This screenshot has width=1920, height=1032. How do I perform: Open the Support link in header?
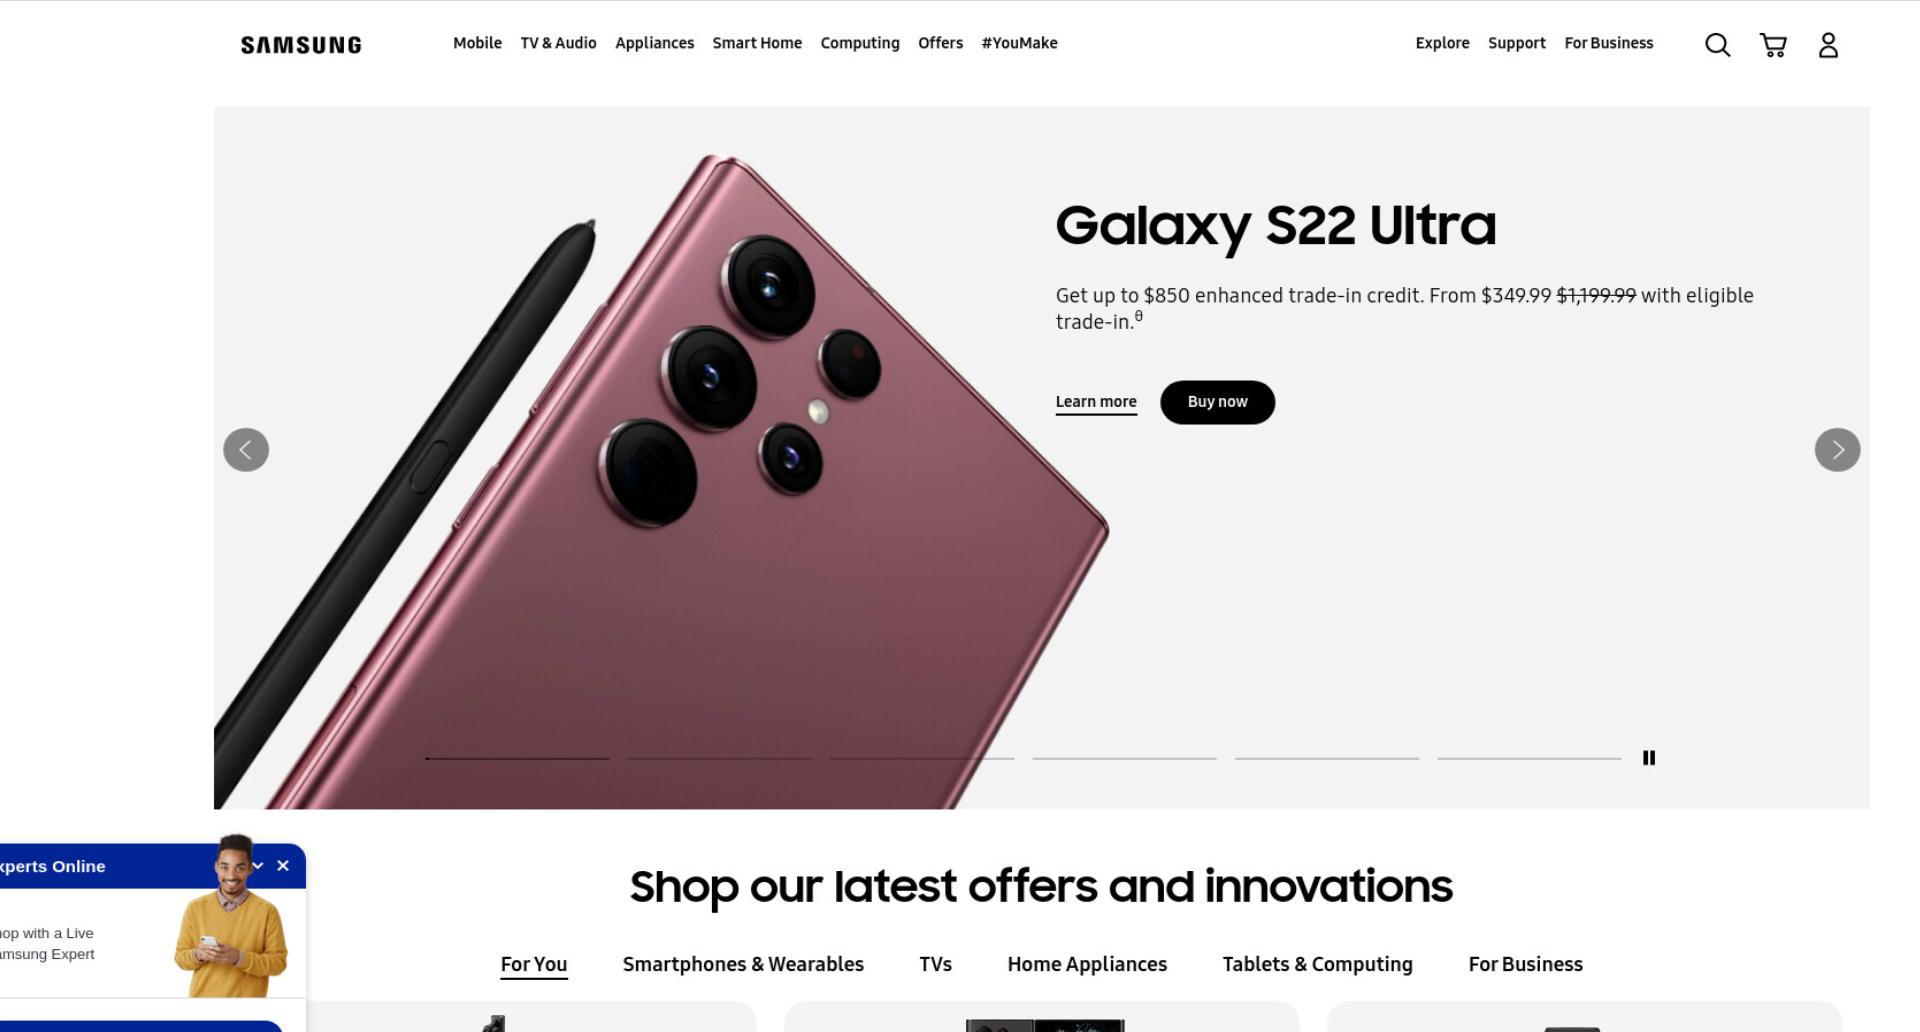(x=1516, y=43)
